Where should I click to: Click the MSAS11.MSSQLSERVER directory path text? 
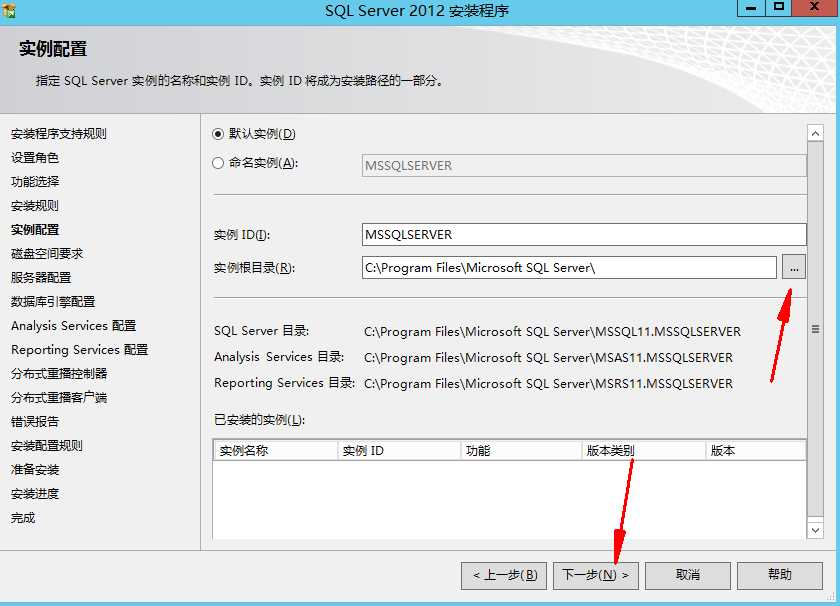tap(548, 357)
